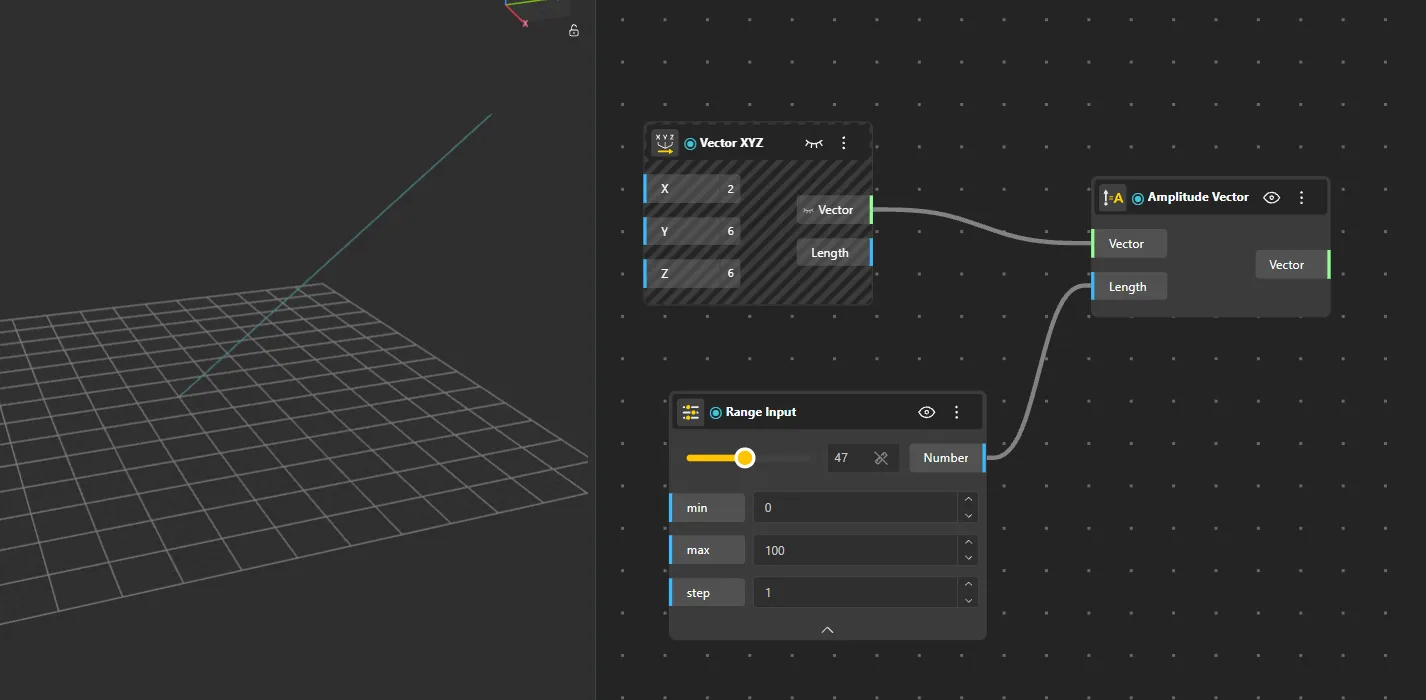
Task: Click the min value input field
Action: click(855, 508)
